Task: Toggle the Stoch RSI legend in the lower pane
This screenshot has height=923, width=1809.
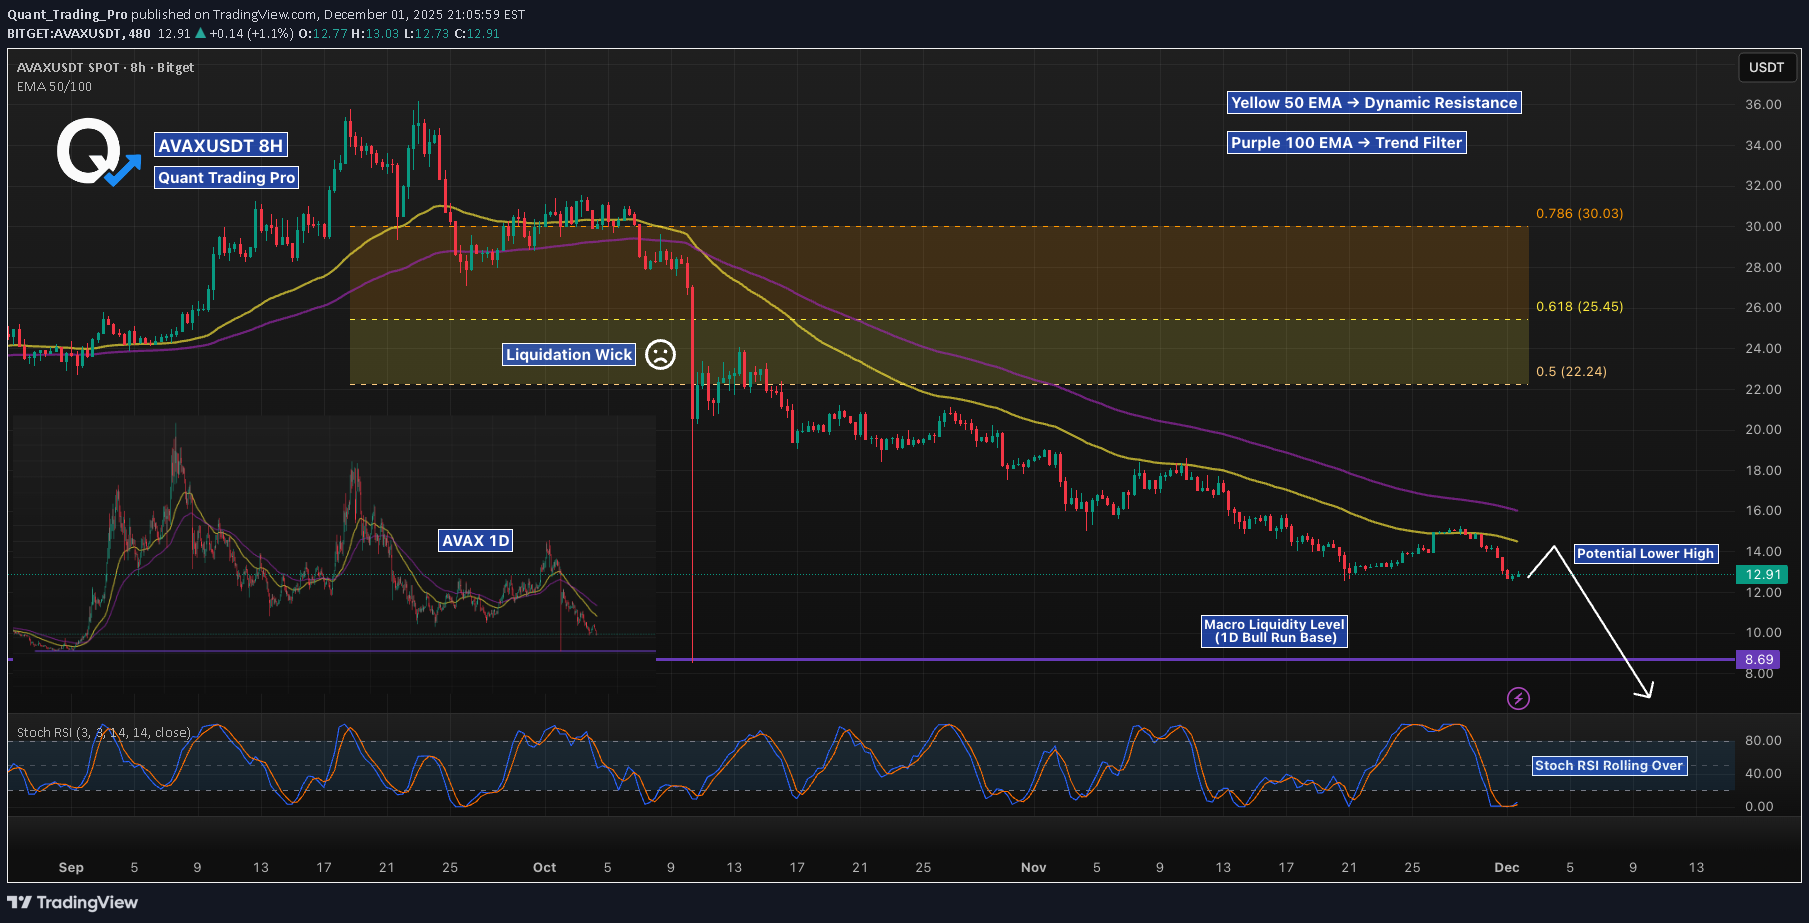Action: tap(103, 732)
